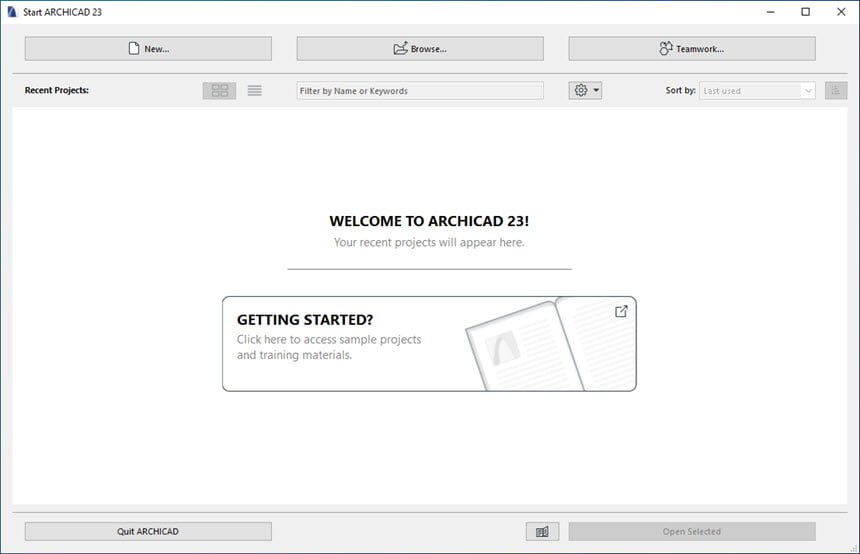Close the Start ARCHICAD 23 window
Screen dimensions: 860x554
(841, 12)
